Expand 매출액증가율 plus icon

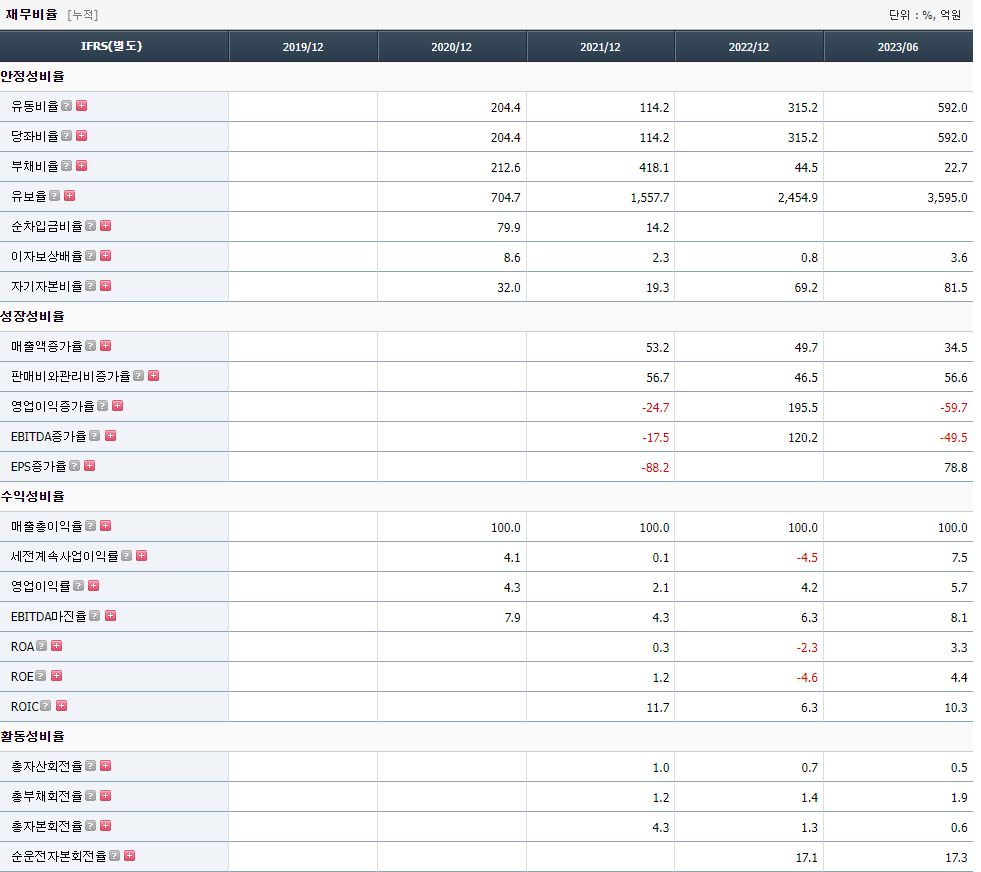[106, 346]
